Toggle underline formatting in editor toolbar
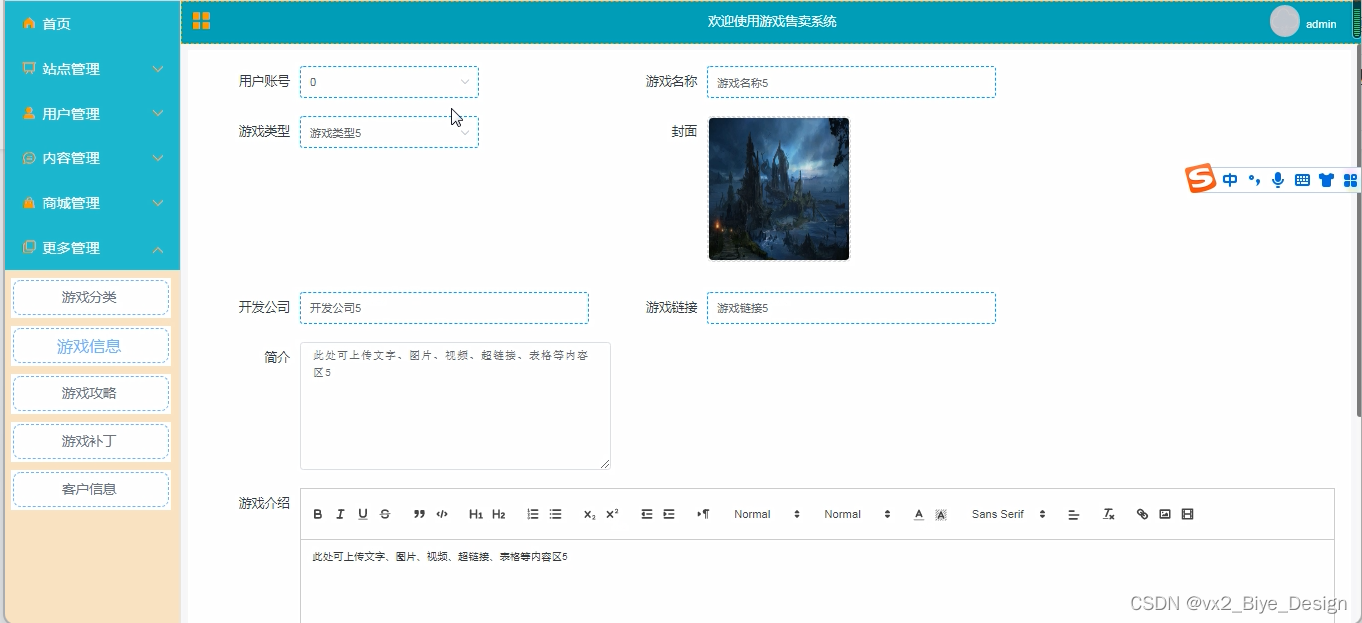This screenshot has height=623, width=1362. point(363,514)
